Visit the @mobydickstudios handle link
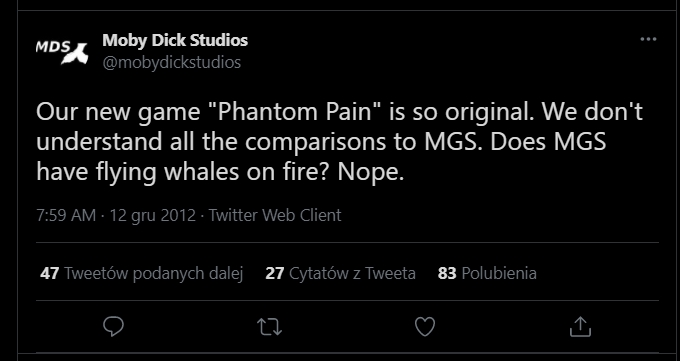 click(171, 62)
